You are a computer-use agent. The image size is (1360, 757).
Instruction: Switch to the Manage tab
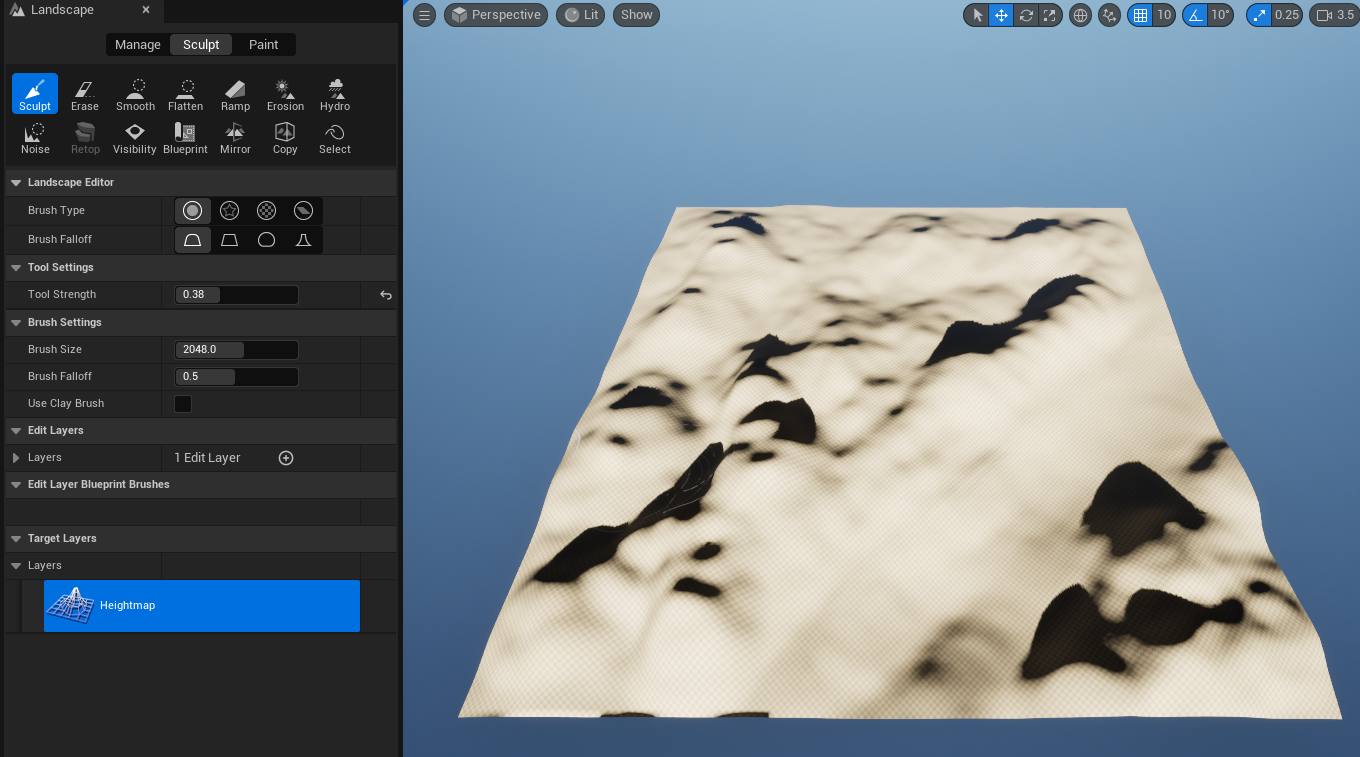(x=138, y=45)
